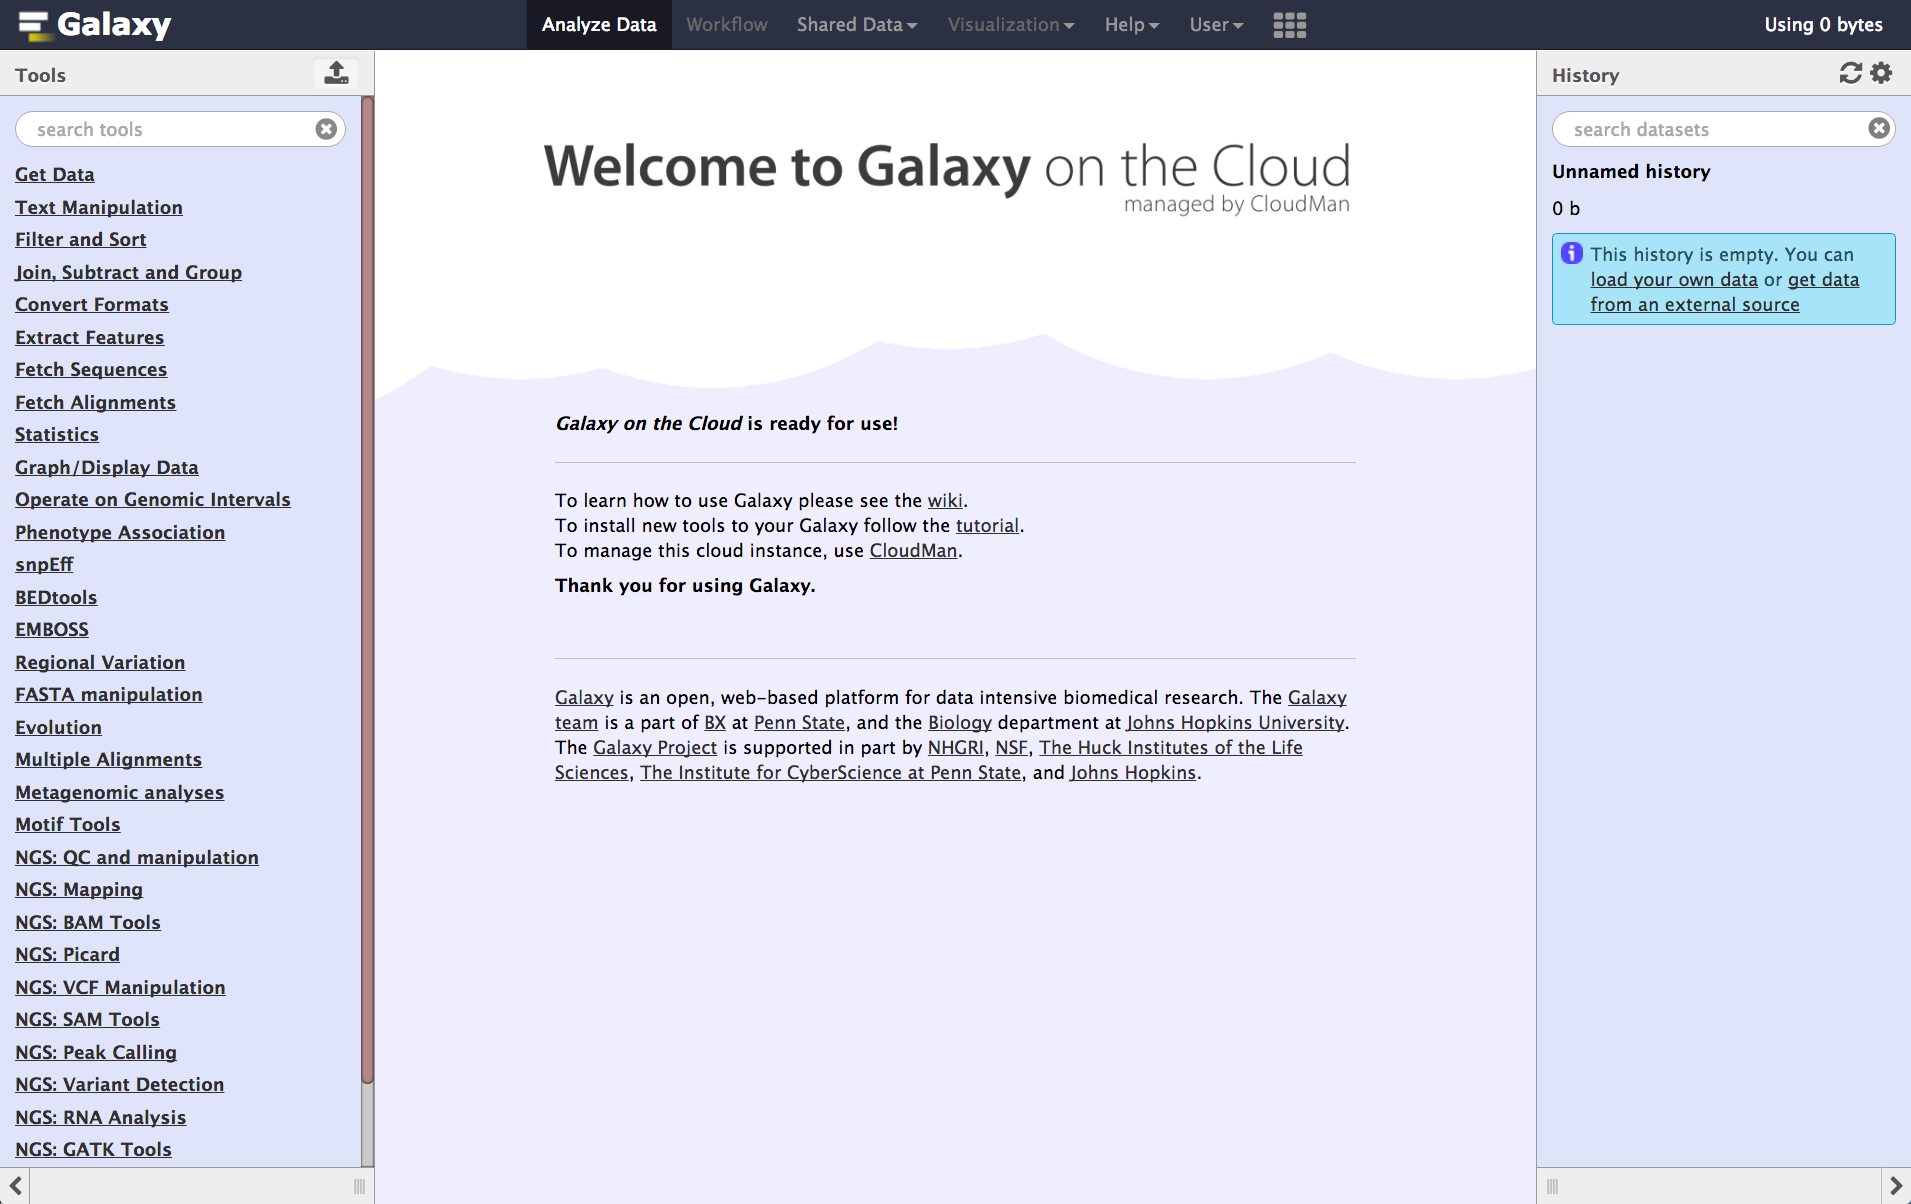Open the NGS: RNA Analysis section
This screenshot has height=1204, width=1911.
tap(101, 1117)
